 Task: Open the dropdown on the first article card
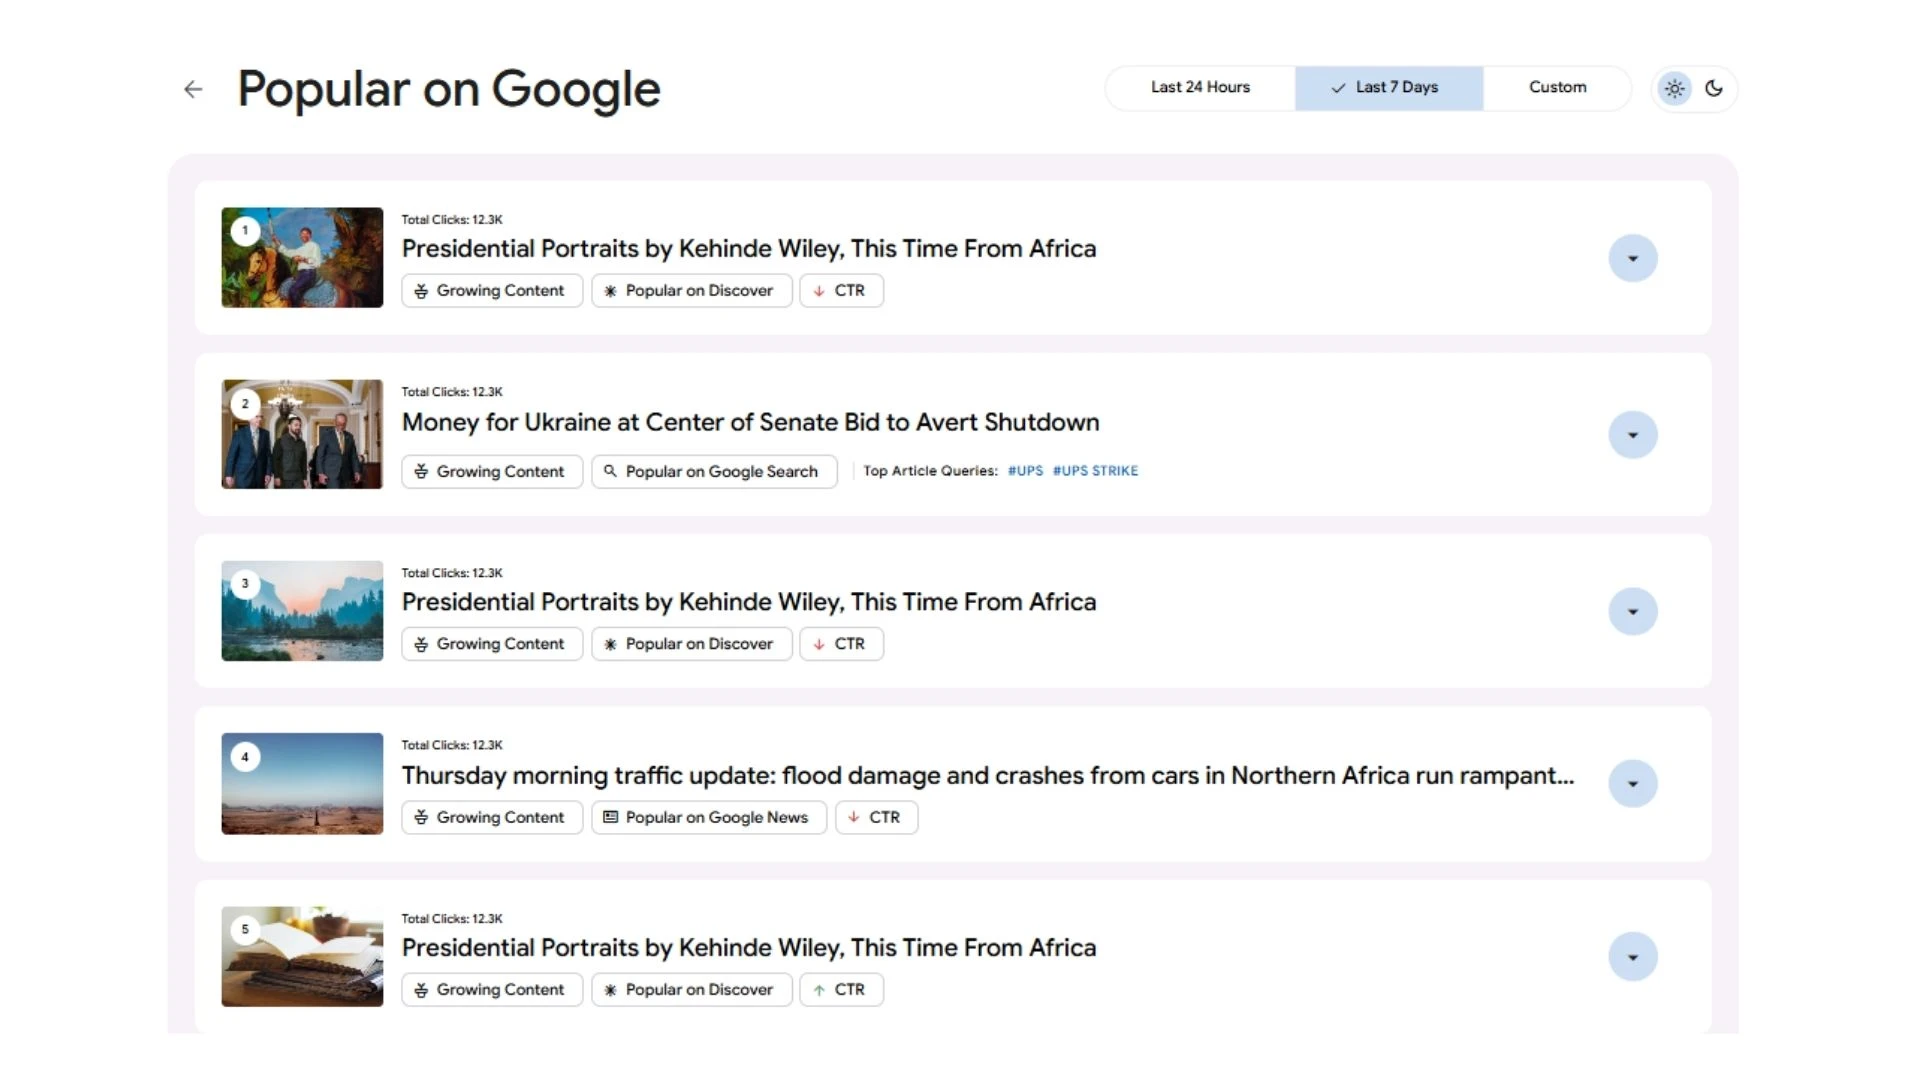(1633, 258)
